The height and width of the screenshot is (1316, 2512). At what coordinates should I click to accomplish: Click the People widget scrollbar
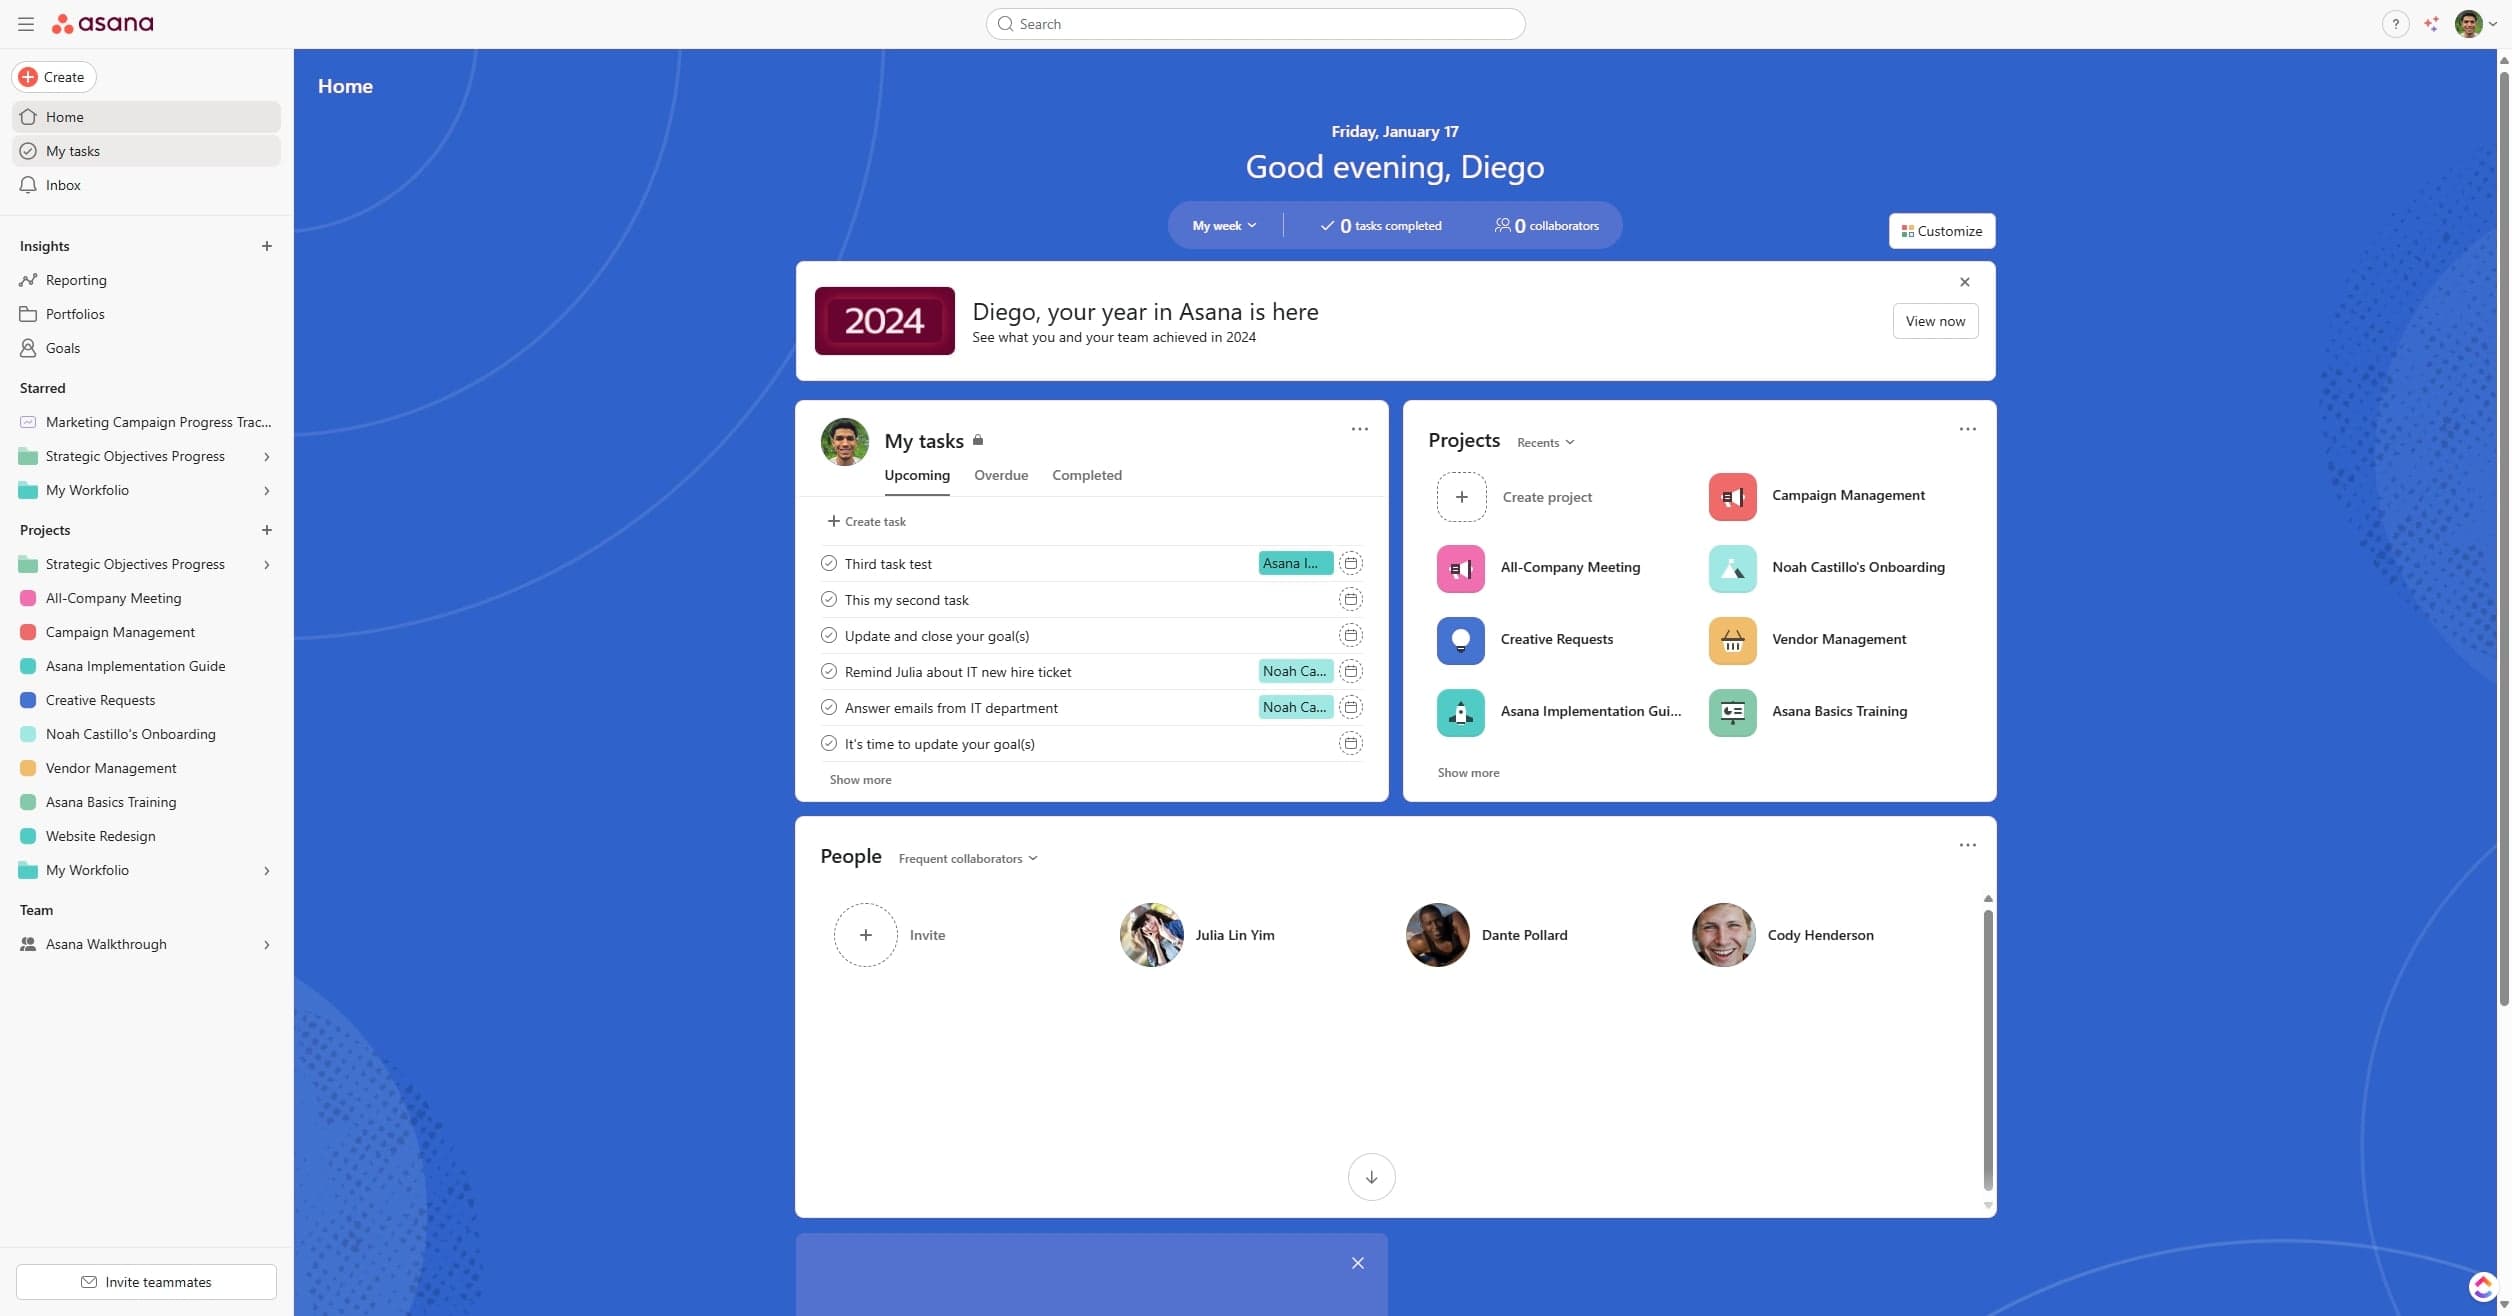tap(1987, 1050)
